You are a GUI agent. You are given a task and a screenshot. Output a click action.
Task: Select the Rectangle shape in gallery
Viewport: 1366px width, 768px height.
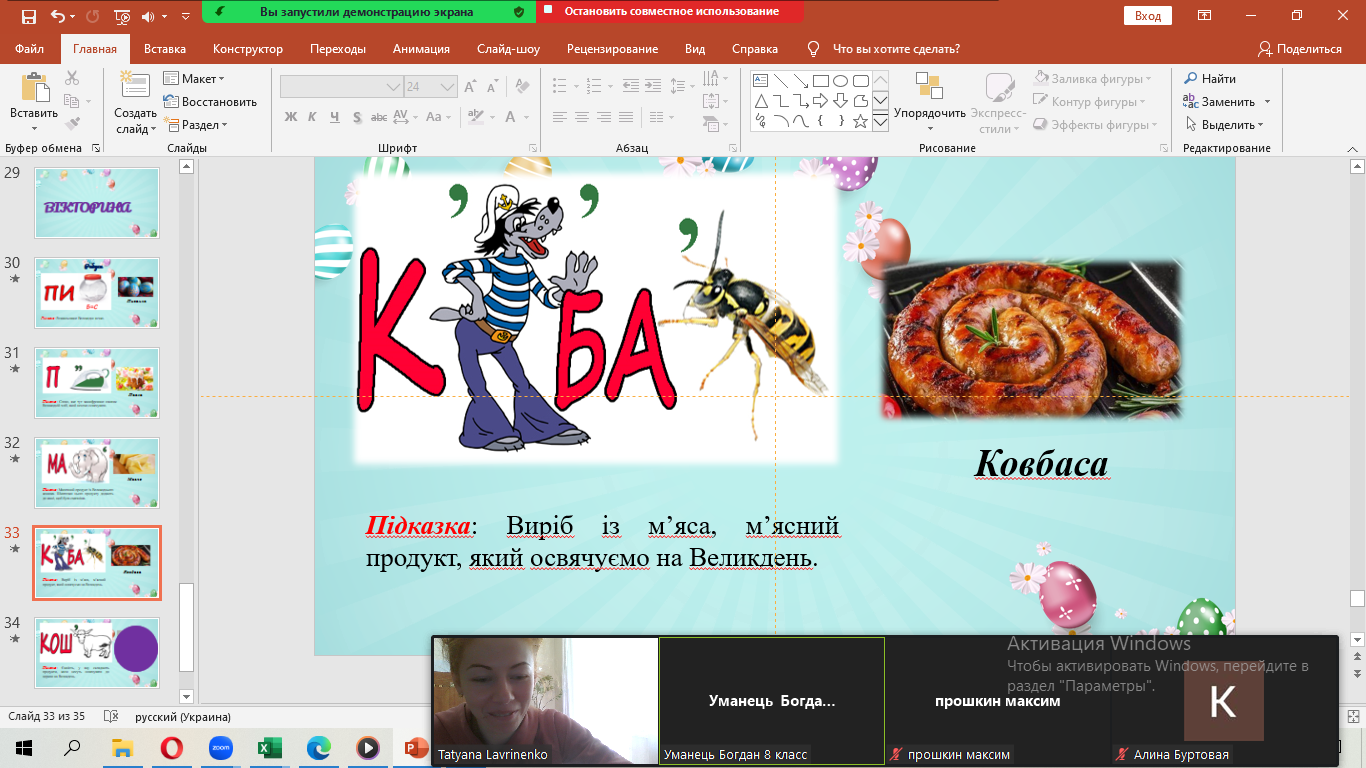820,81
